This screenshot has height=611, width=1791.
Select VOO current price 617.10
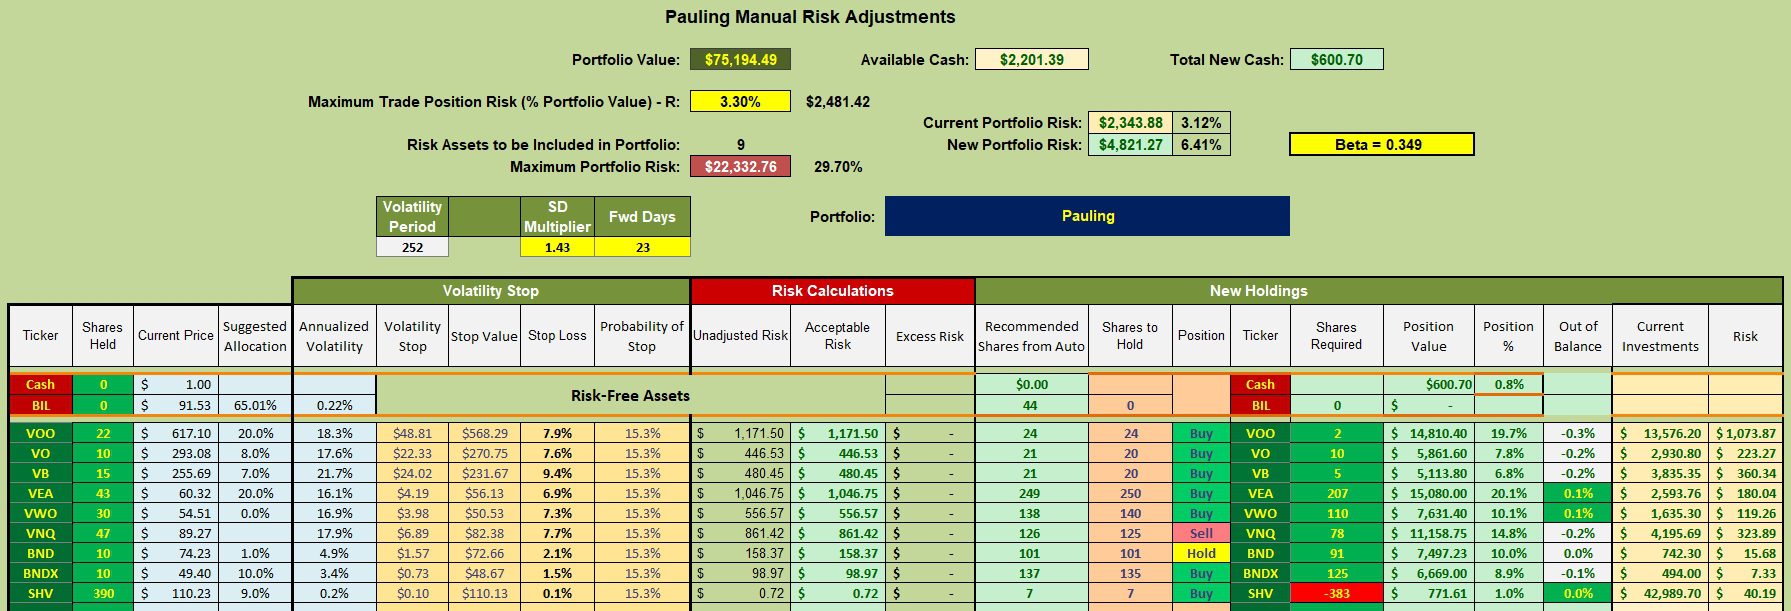[175, 434]
